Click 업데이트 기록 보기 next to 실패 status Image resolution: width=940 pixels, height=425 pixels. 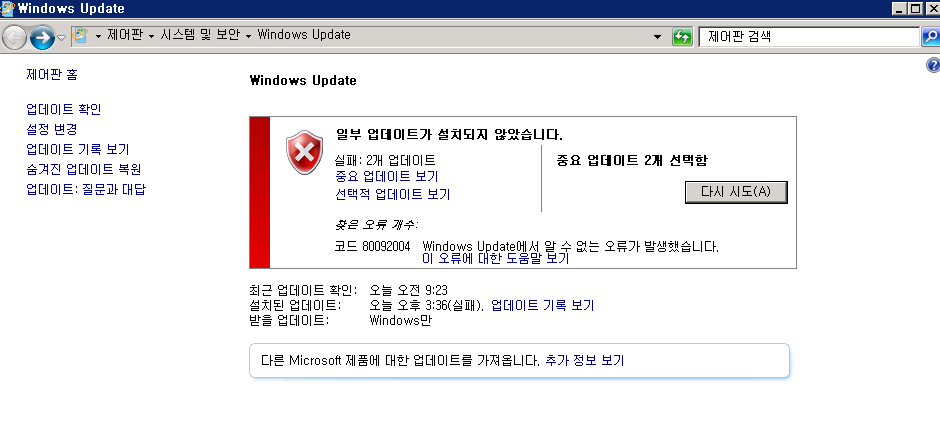click(543, 305)
